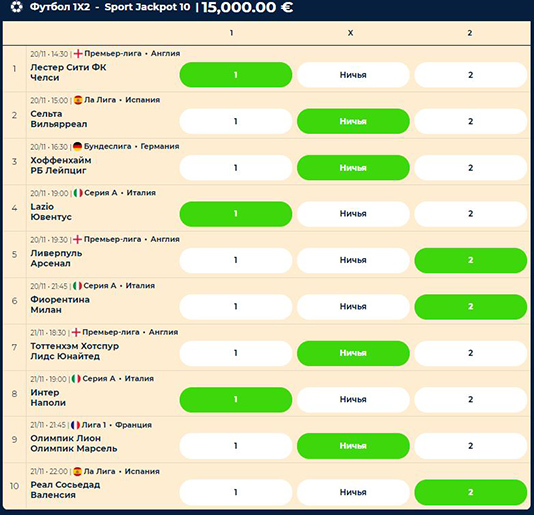Pick away win for Хоффенхайм vs РБ Лейпциг
The image size is (534, 515).
point(471,168)
